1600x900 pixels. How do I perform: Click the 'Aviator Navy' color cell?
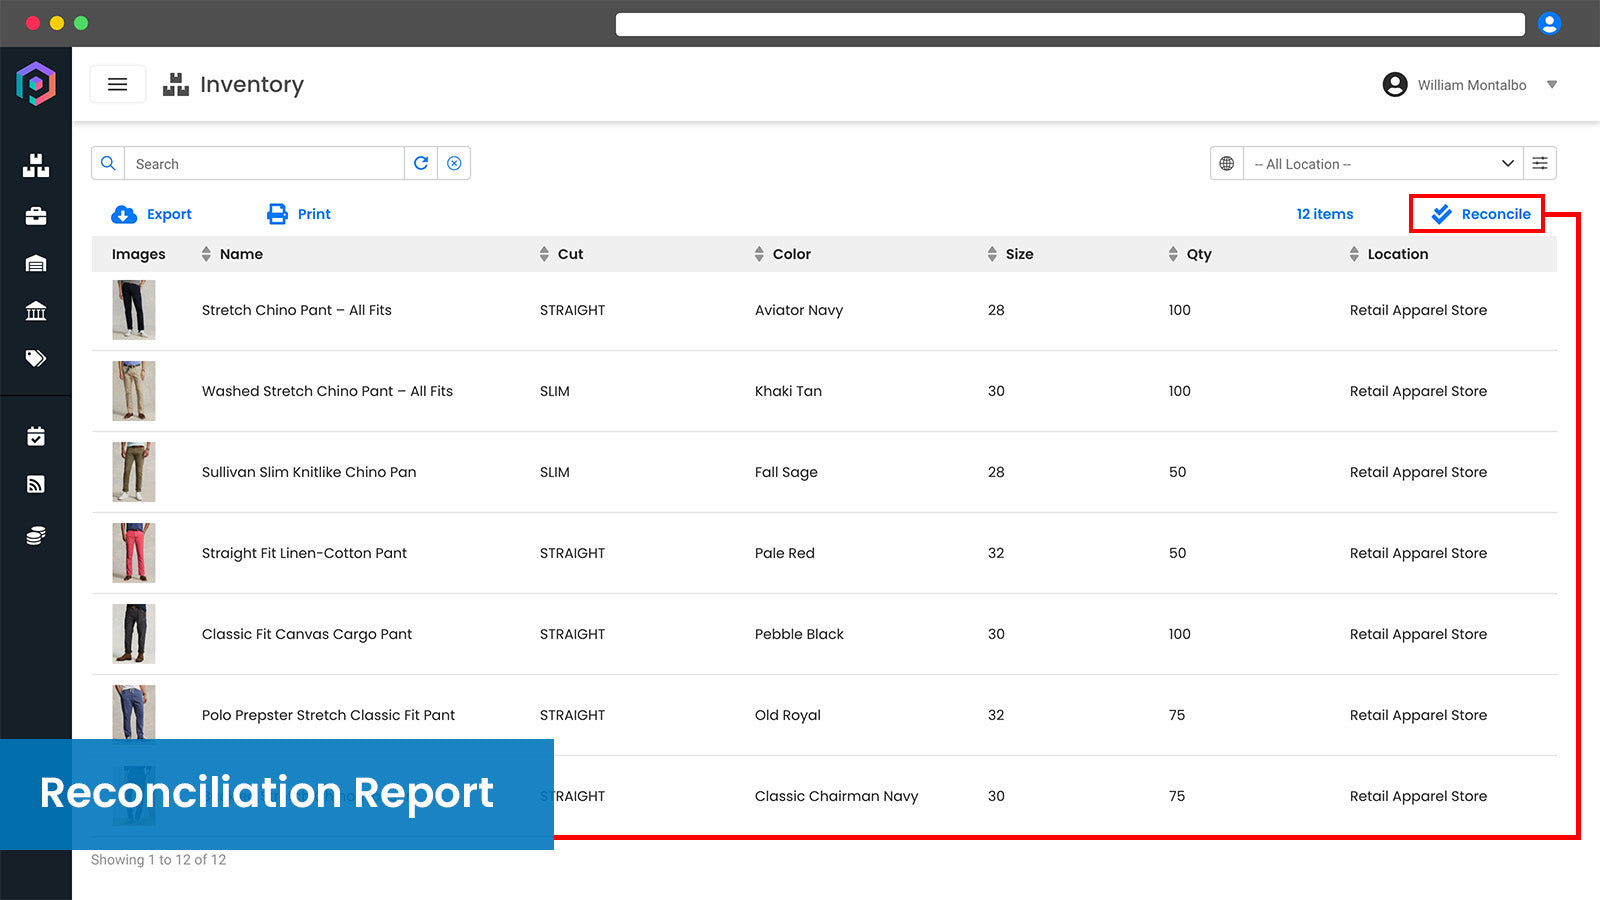pyautogui.click(x=799, y=310)
